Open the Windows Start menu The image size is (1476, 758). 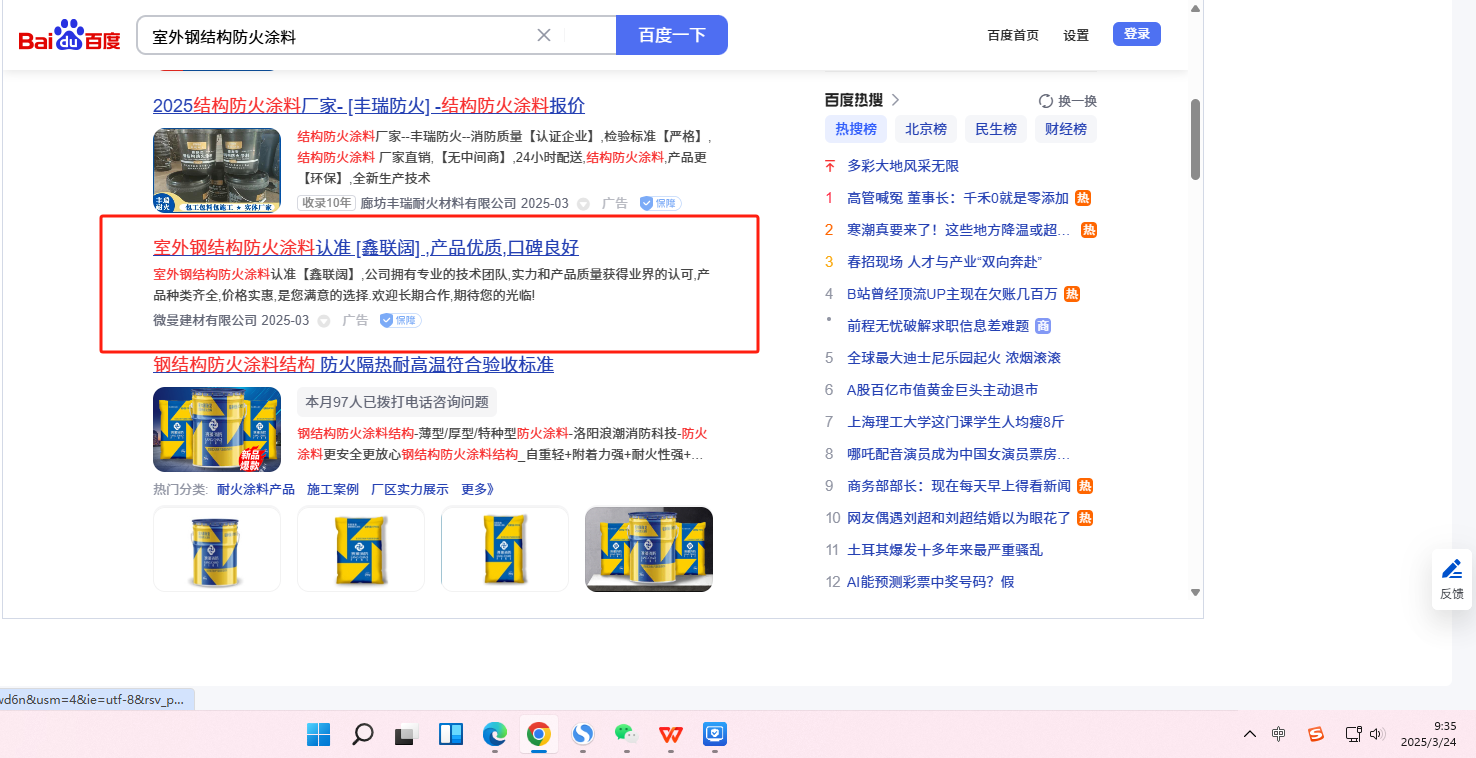319,734
